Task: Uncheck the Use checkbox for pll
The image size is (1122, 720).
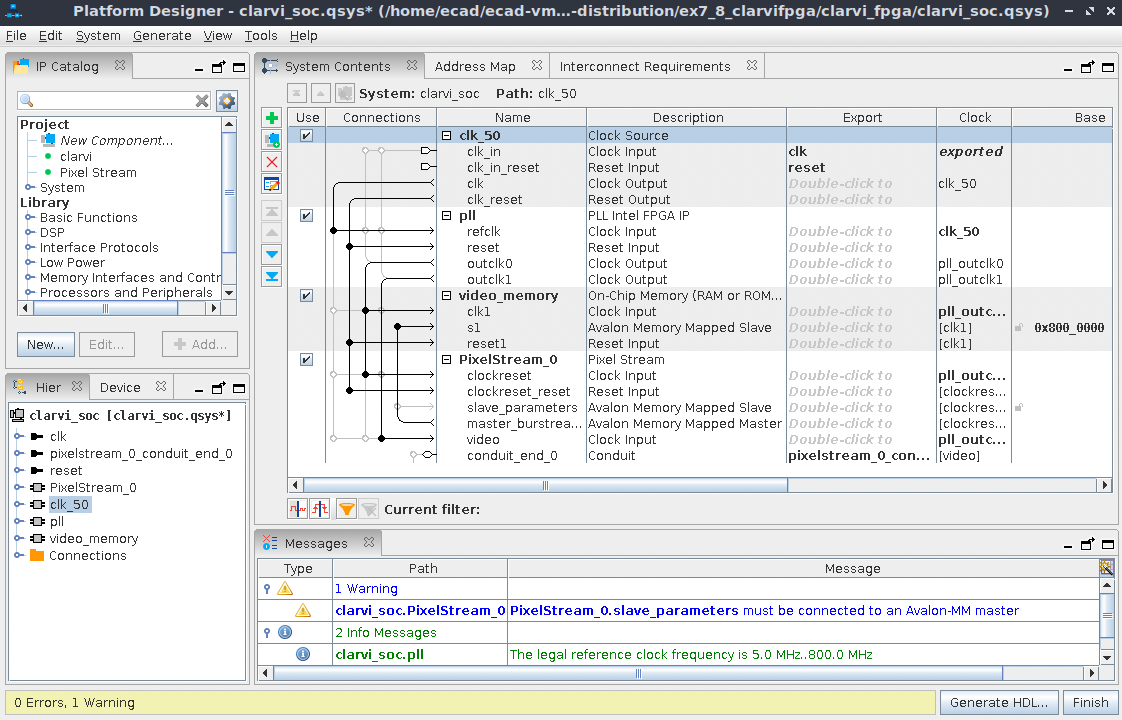Action: (307, 216)
